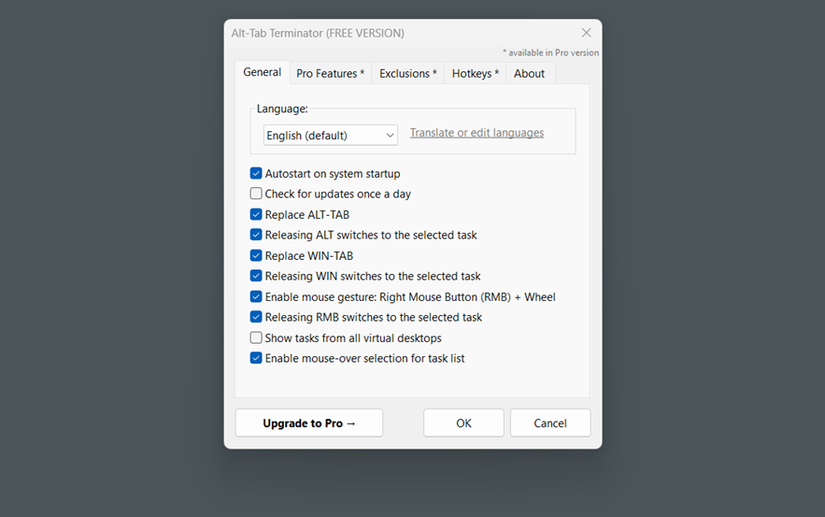Toggle the Replace ALT-TAB checkbox
The height and width of the screenshot is (517, 825).
coord(256,215)
